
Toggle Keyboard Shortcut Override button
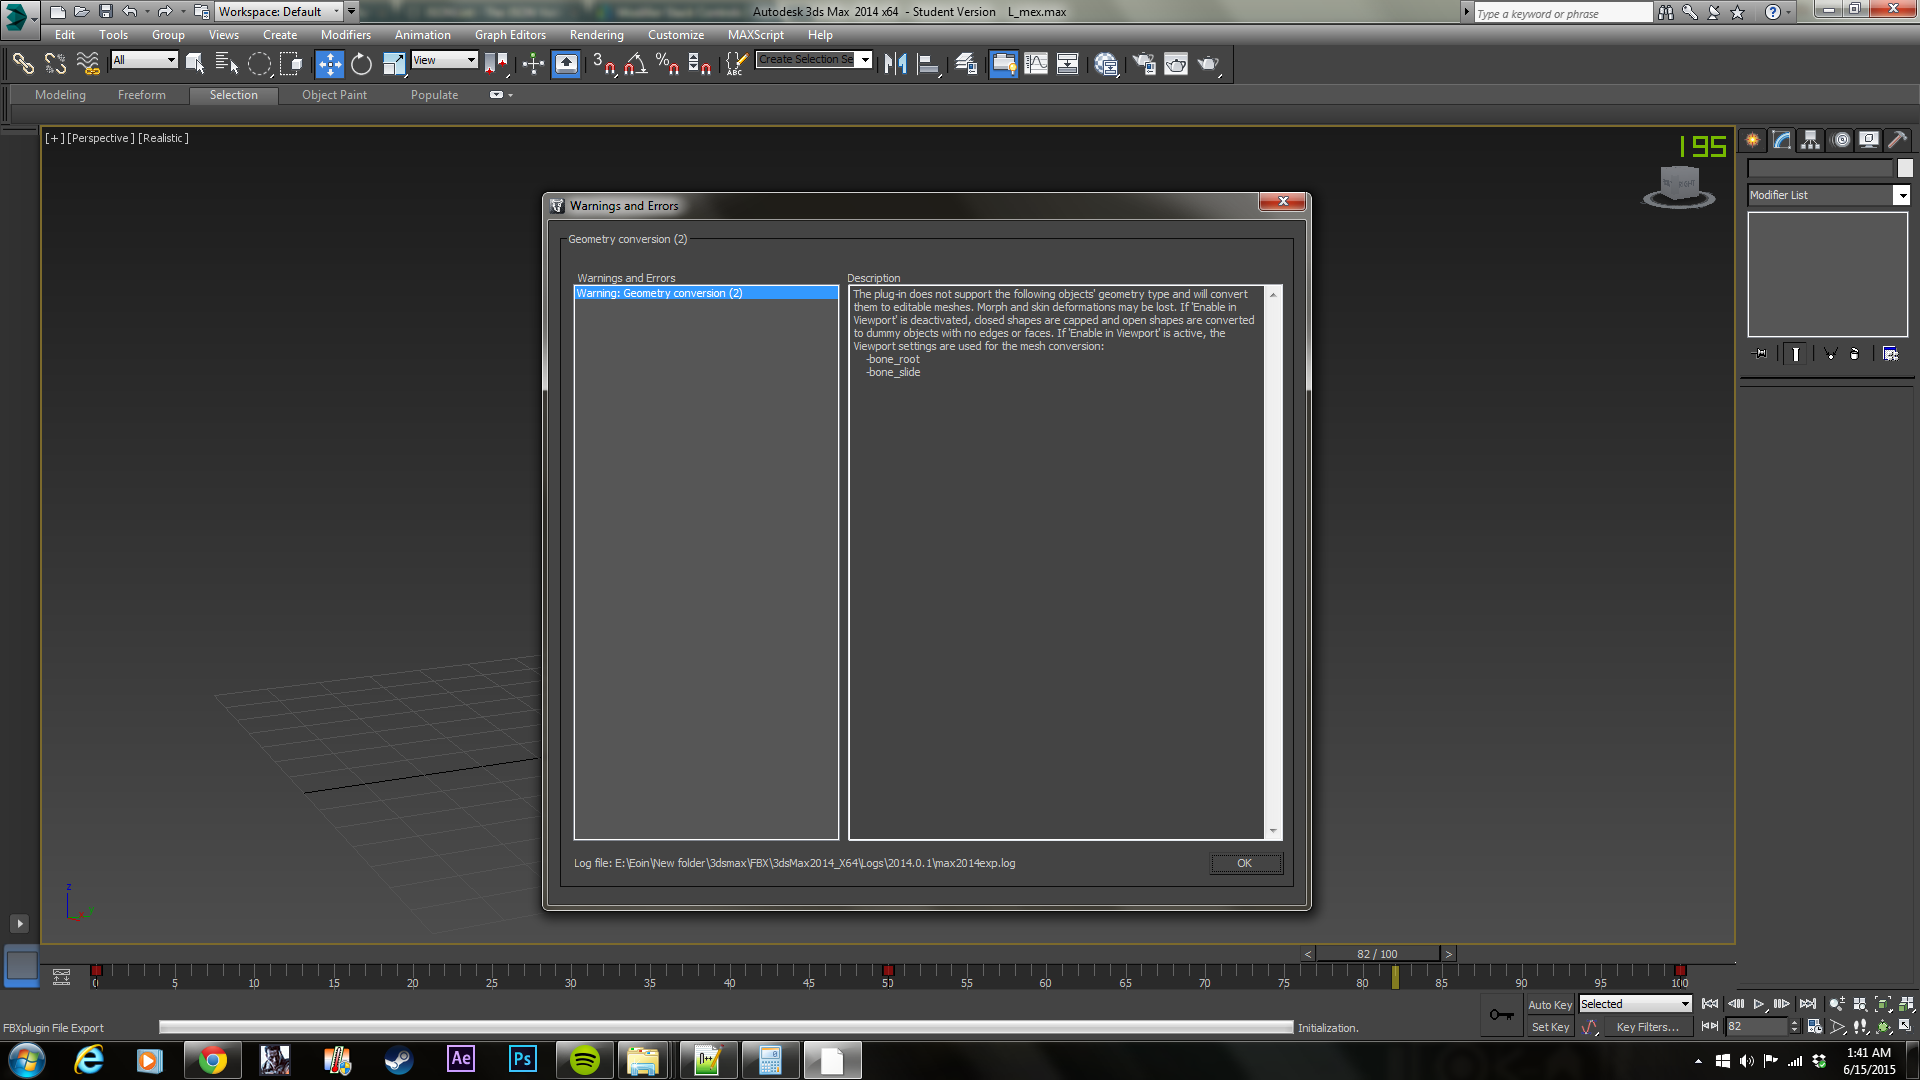coord(566,64)
